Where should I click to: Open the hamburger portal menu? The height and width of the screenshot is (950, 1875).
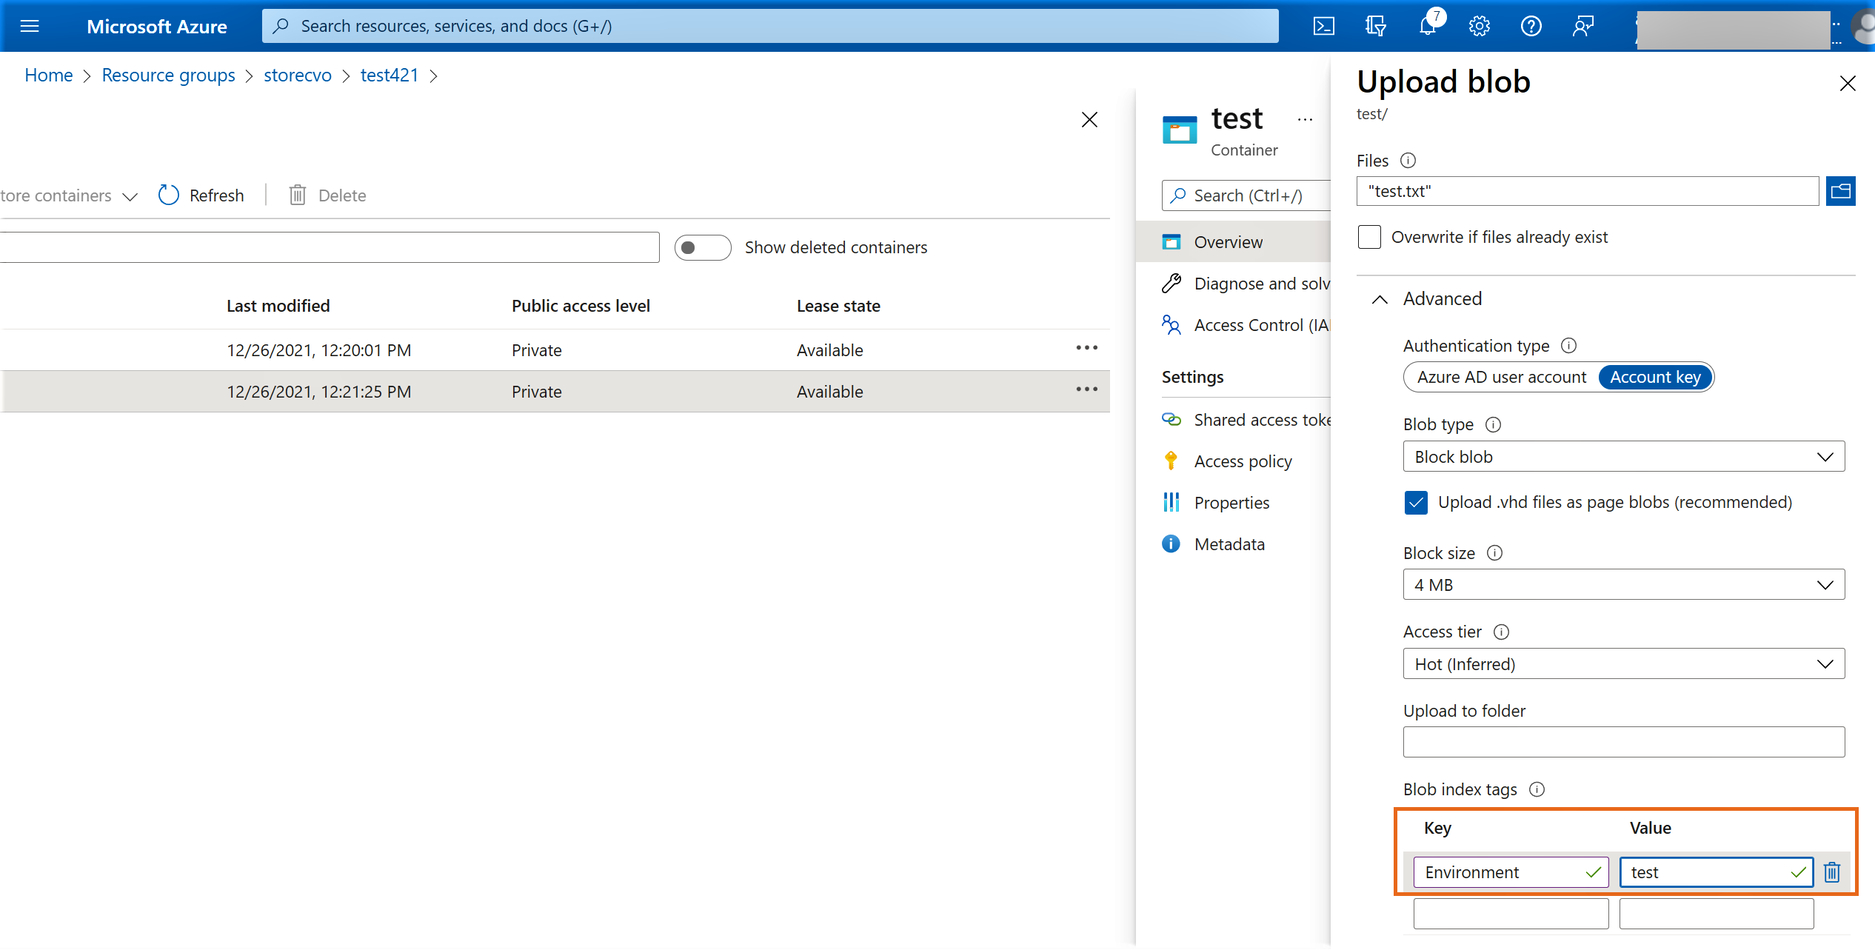pos(30,26)
